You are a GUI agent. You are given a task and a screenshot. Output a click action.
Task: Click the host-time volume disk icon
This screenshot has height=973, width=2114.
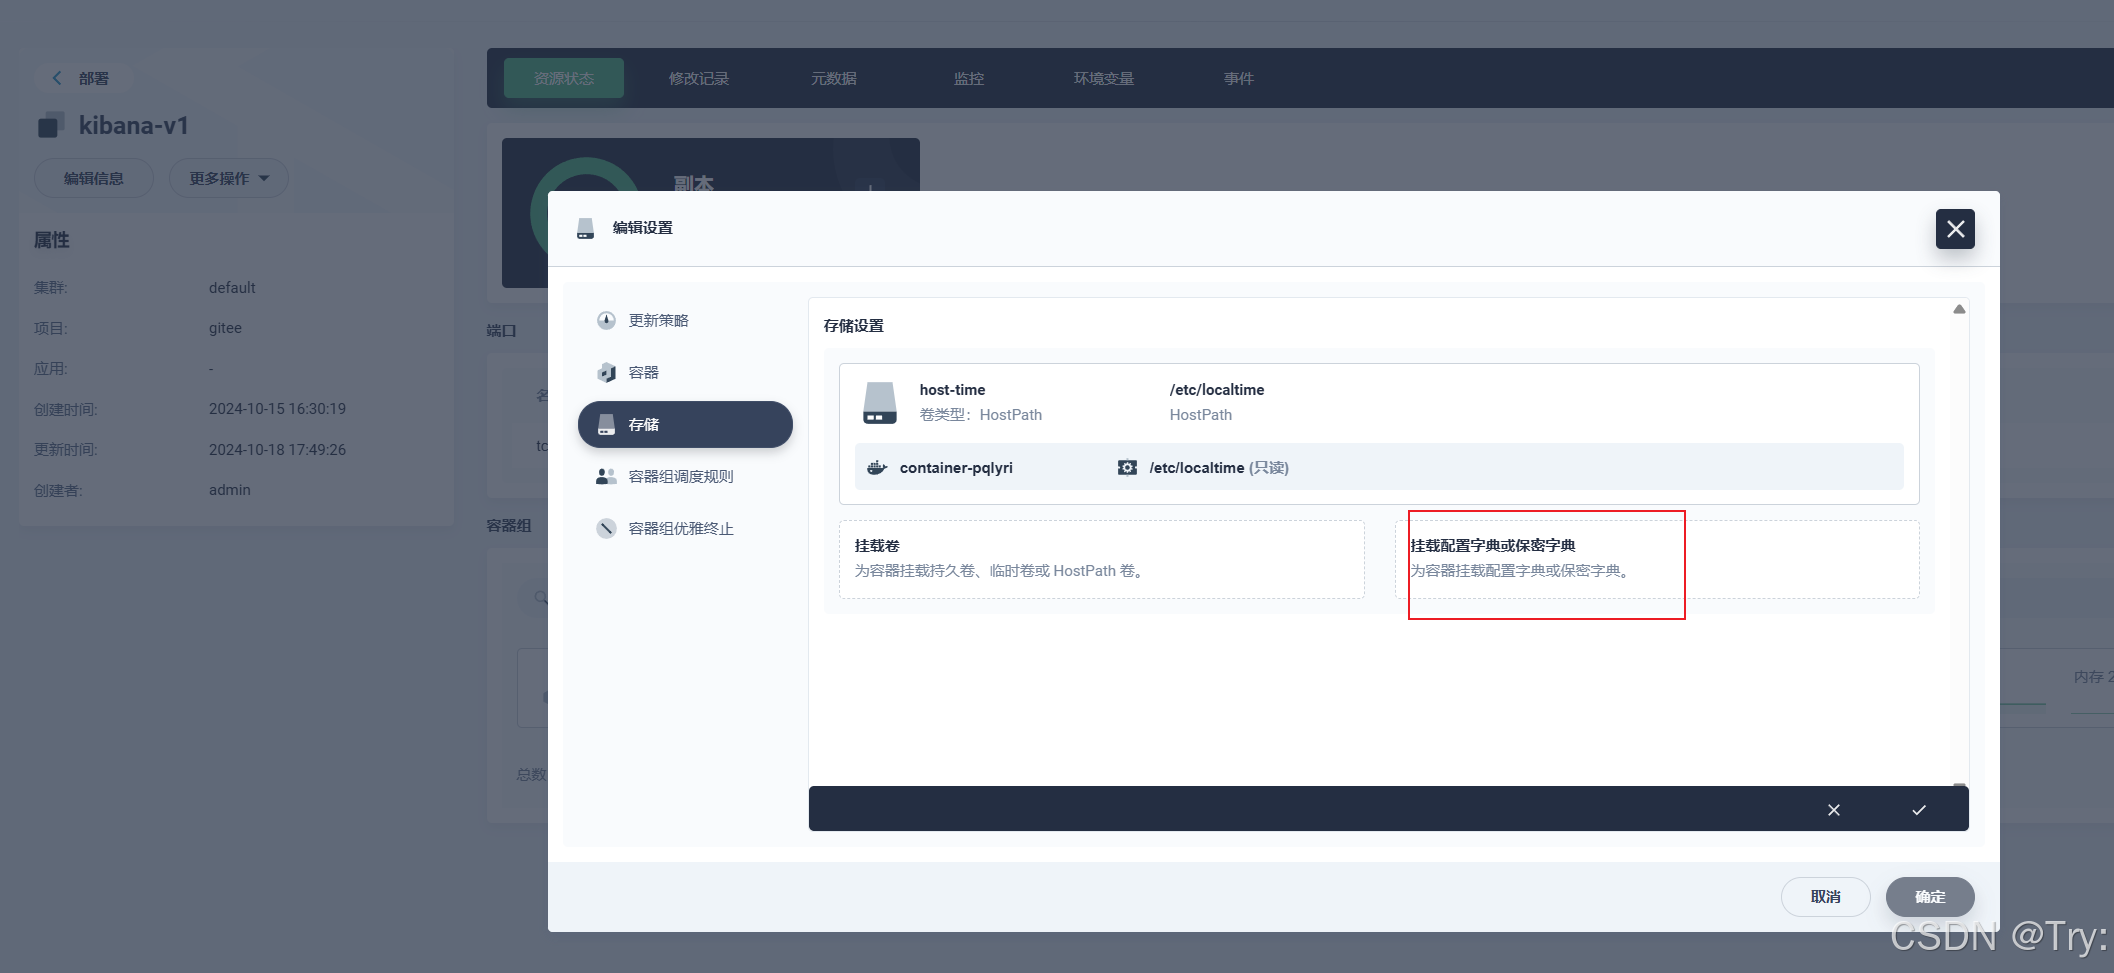pyautogui.click(x=879, y=402)
